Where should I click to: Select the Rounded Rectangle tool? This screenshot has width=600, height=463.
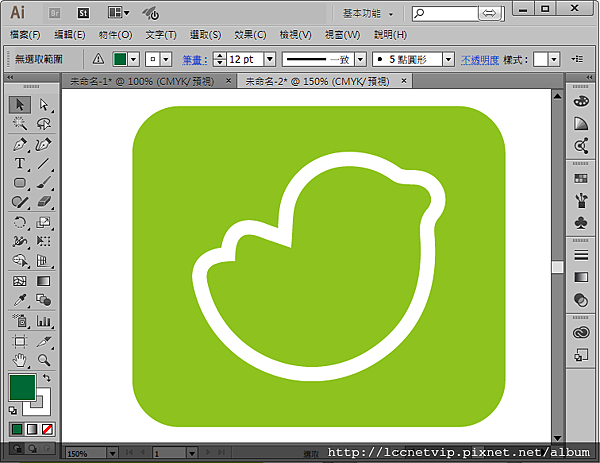pos(20,183)
